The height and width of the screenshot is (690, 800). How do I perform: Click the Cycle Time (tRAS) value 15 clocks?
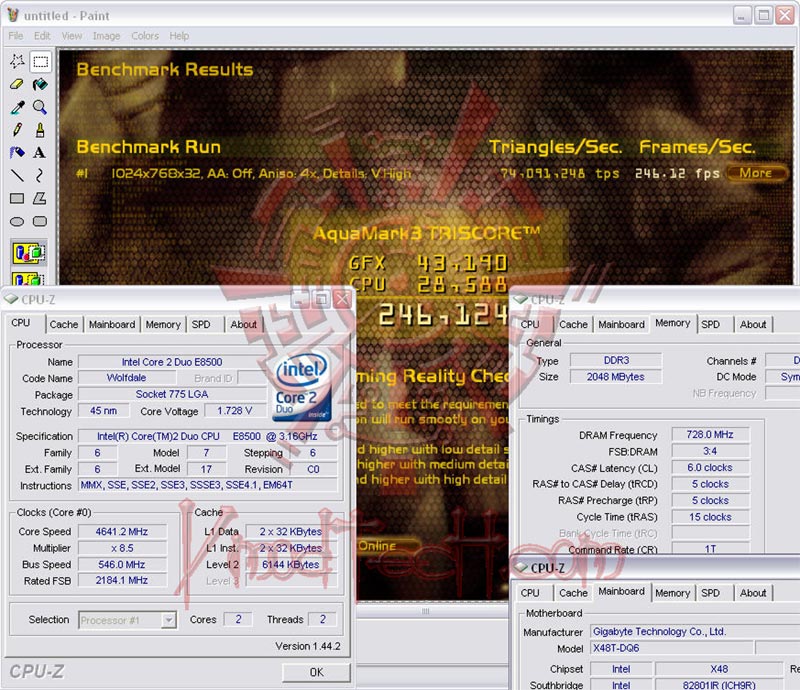click(710, 517)
